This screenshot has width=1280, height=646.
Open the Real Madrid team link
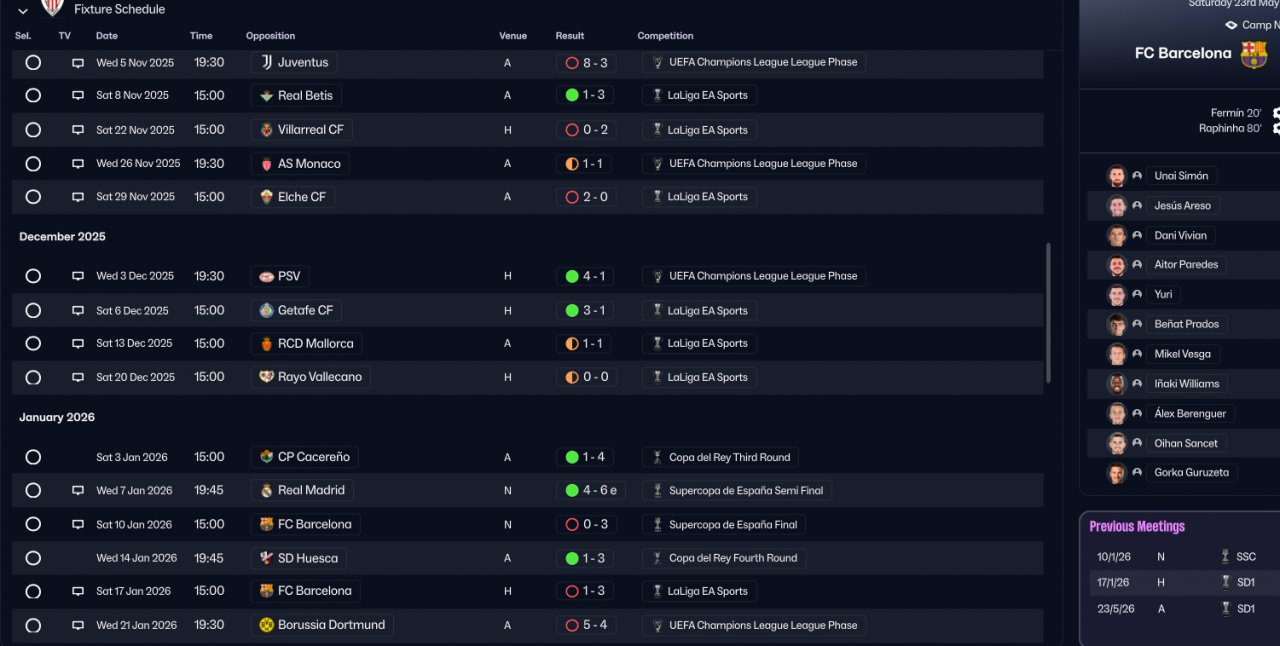pyautogui.click(x=311, y=491)
